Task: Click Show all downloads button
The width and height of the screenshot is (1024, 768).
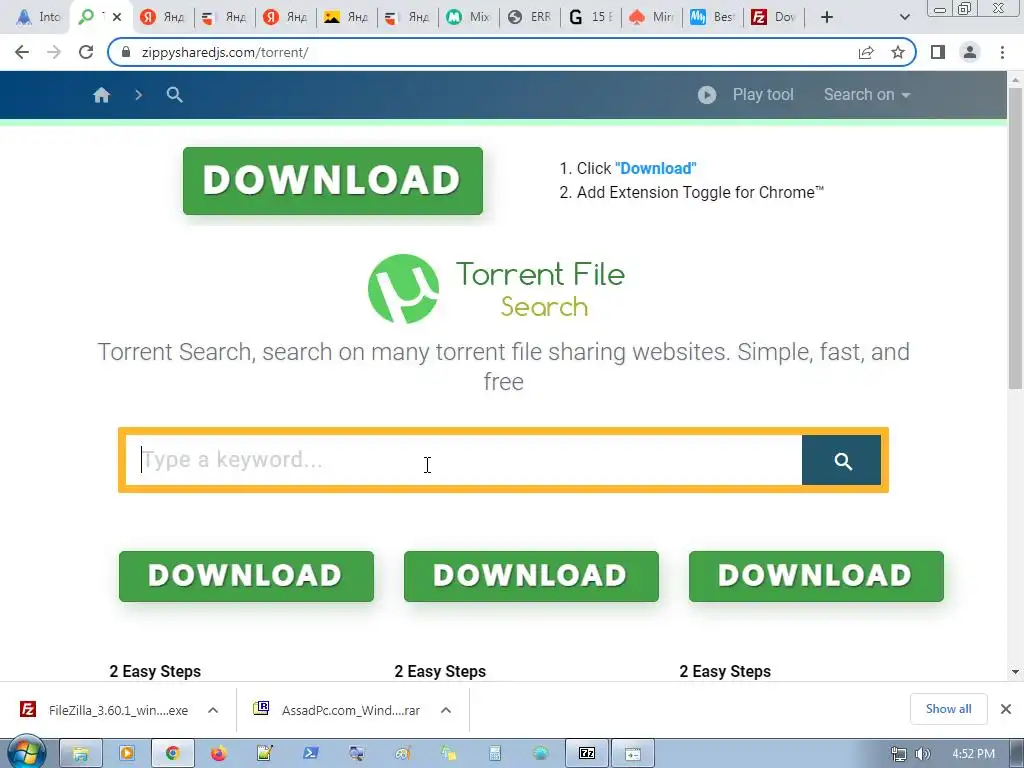Action: [x=948, y=709]
